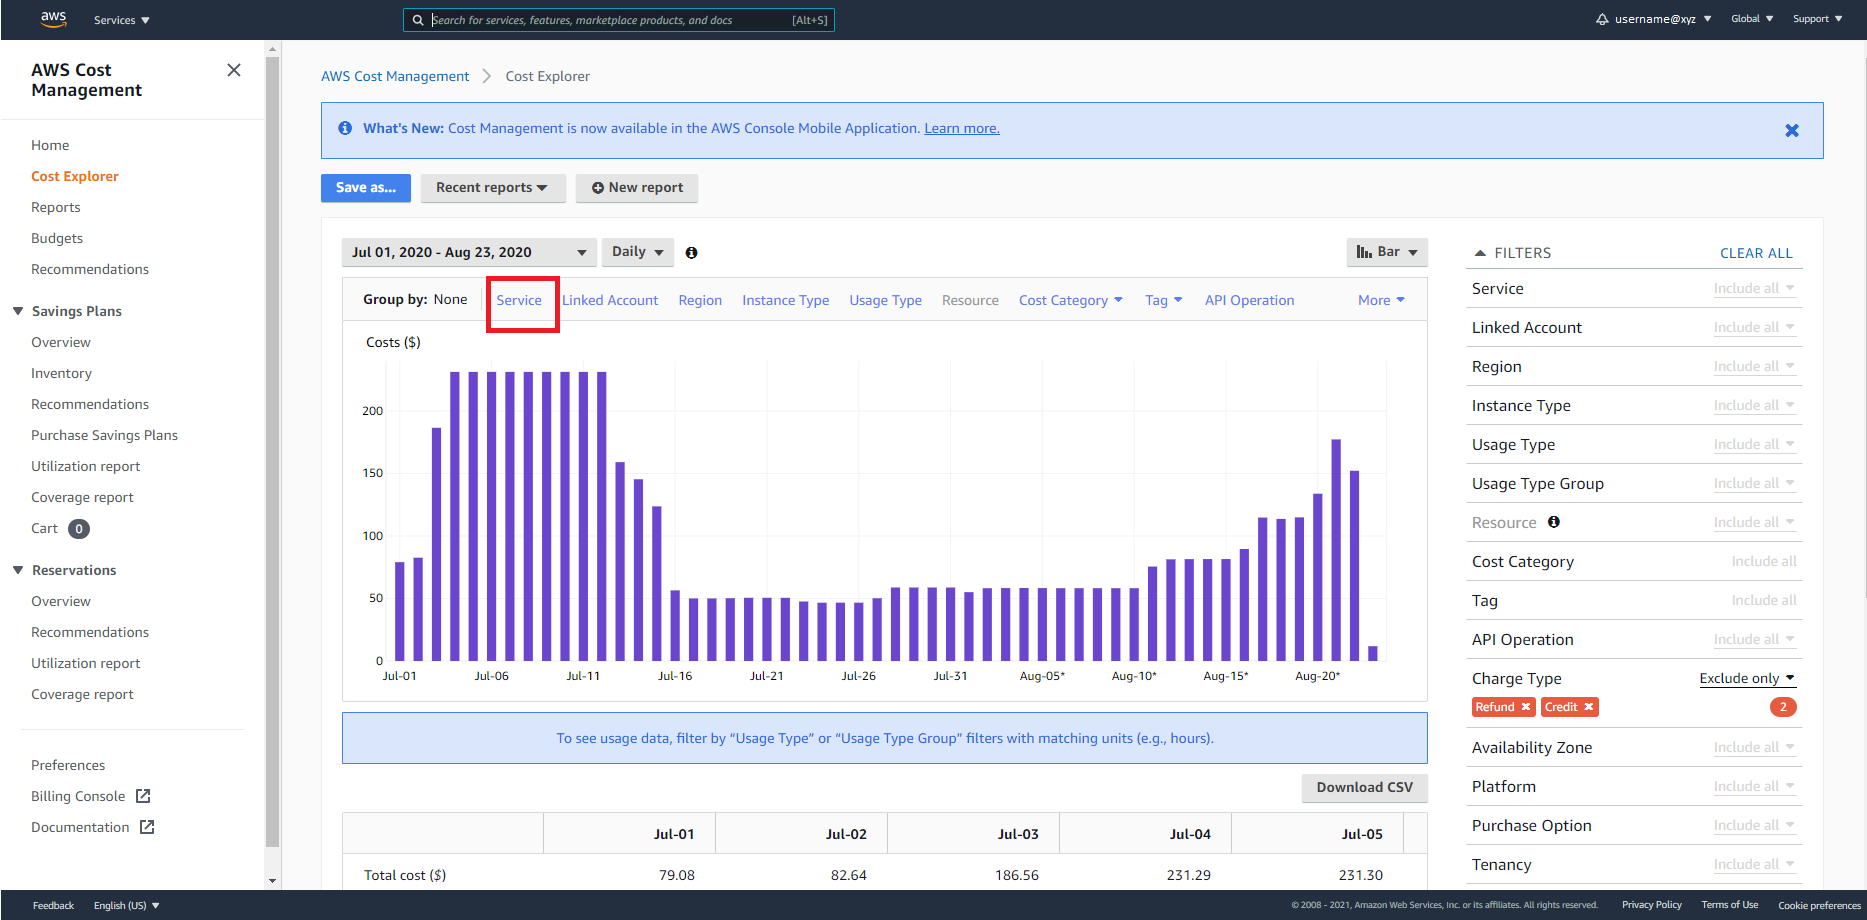Open Recent reports dropdown
Image resolution: width=1867 pixels, height=920 pixels.
pos(493,188)
